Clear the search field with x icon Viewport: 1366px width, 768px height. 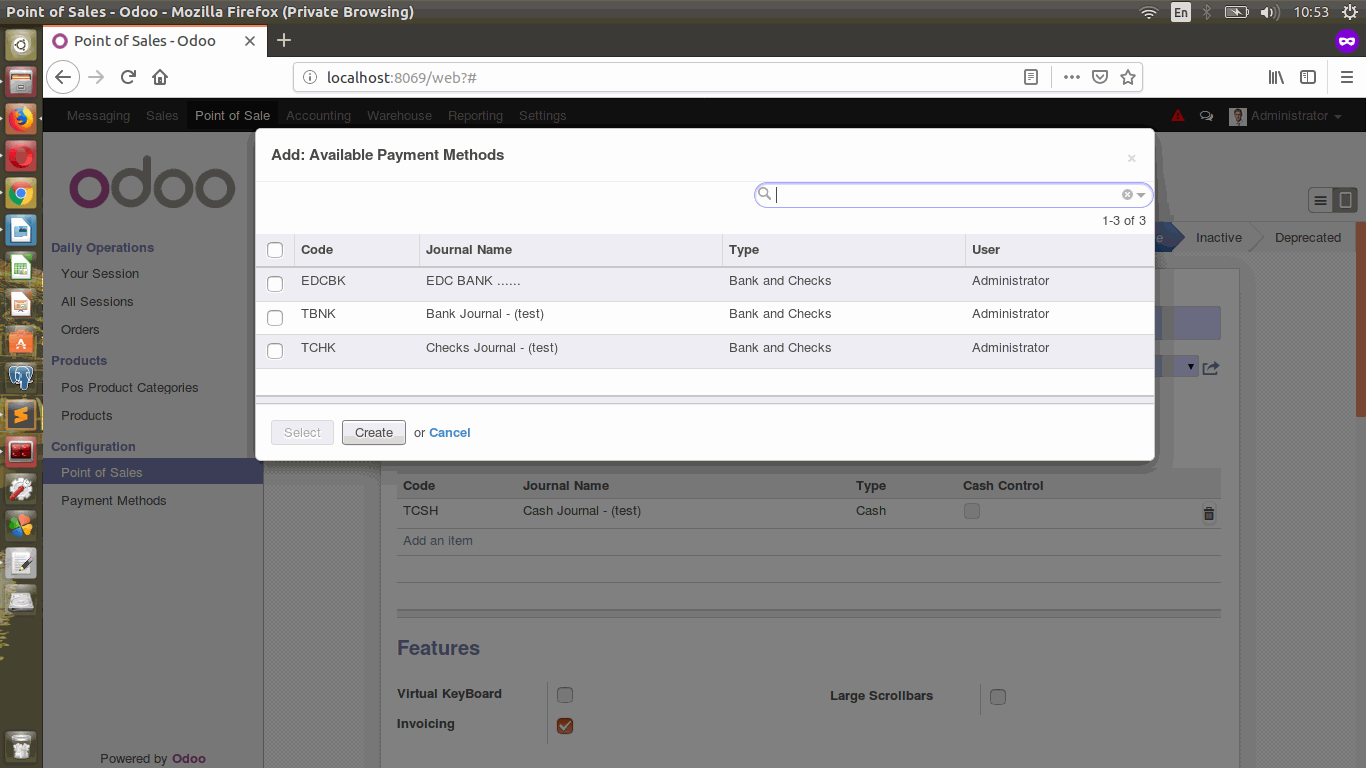(1127, 195)
